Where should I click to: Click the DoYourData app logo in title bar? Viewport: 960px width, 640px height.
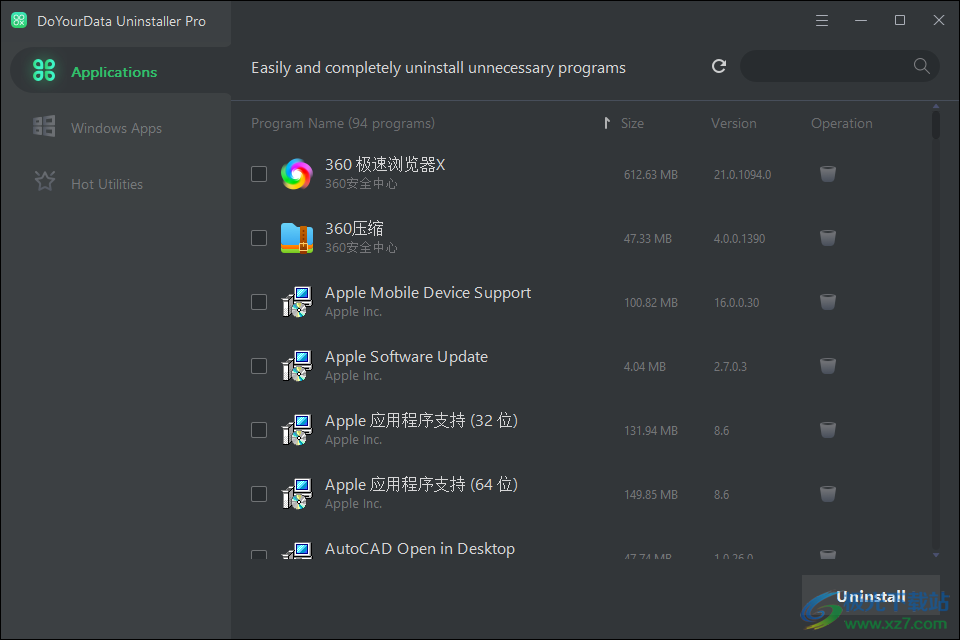click(x=19, y=20)
